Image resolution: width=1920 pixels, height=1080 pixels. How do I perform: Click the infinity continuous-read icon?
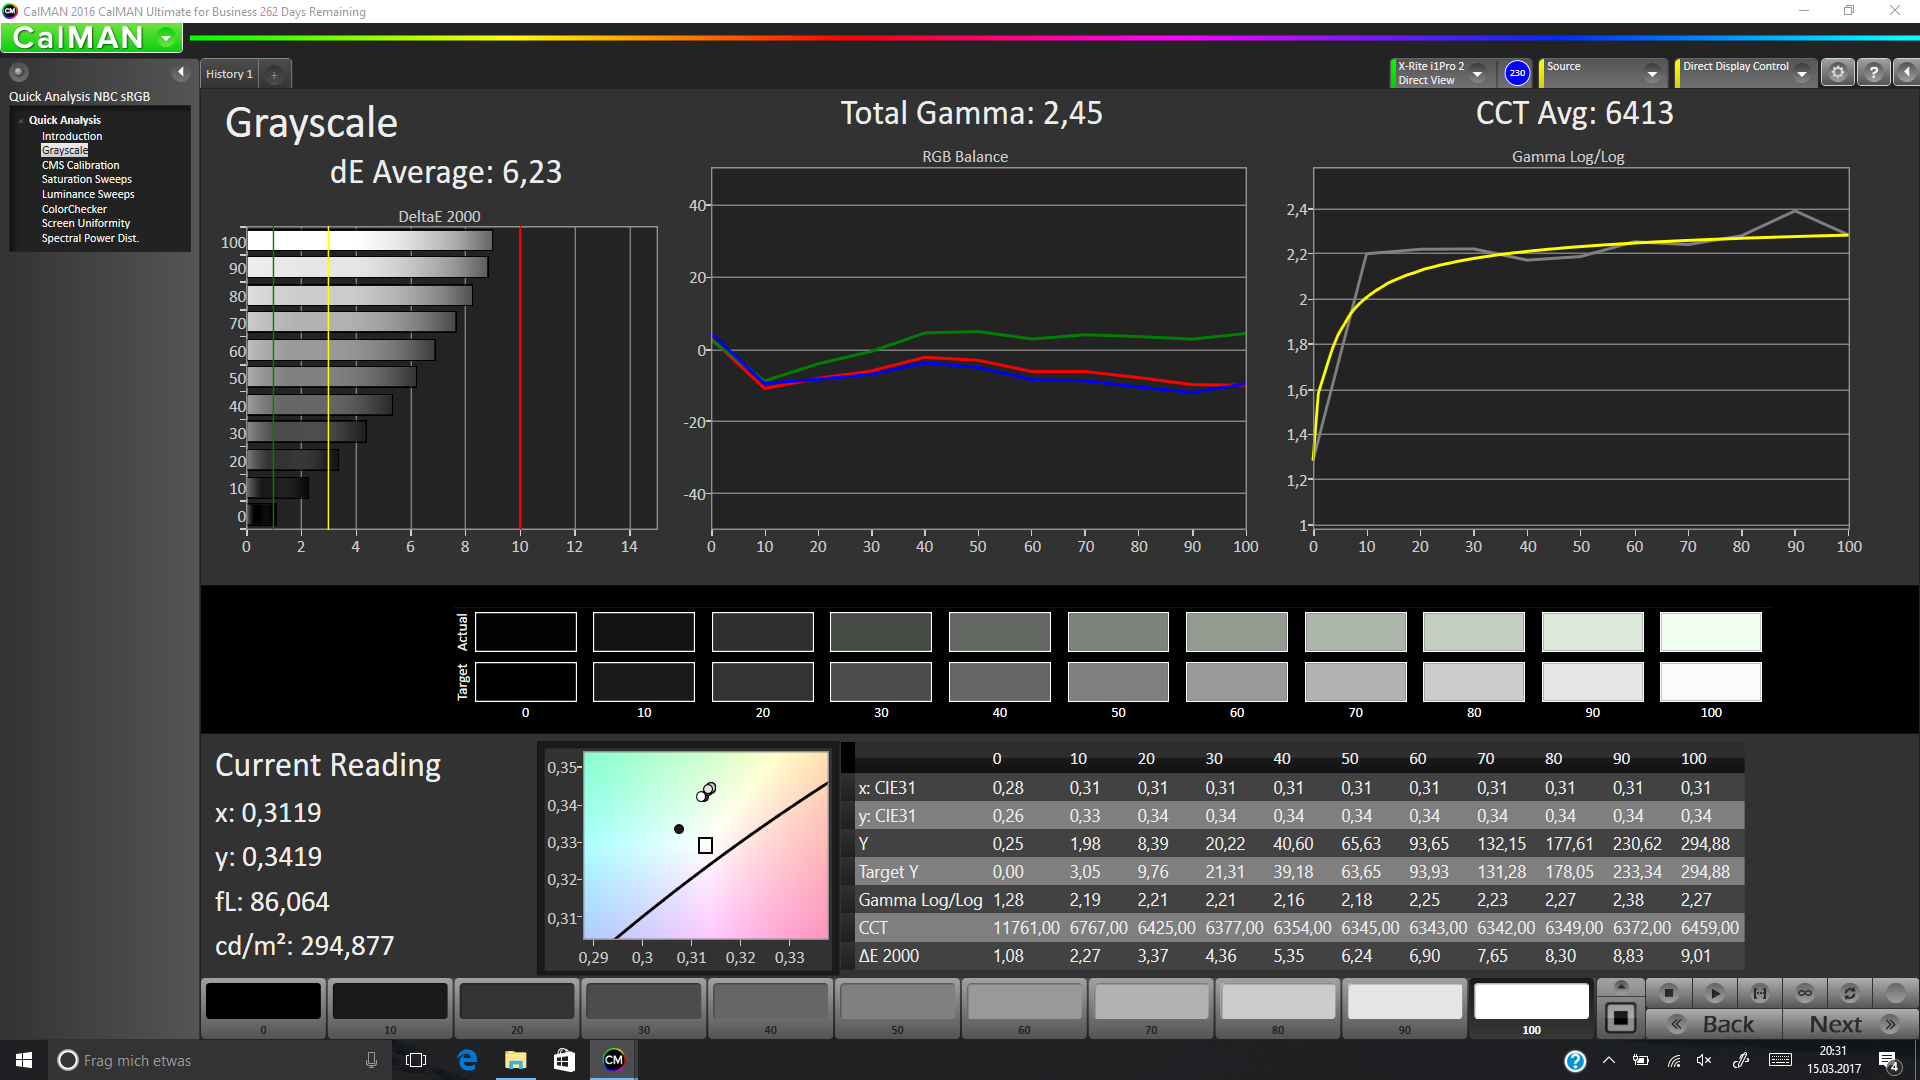pos(1804,993)
